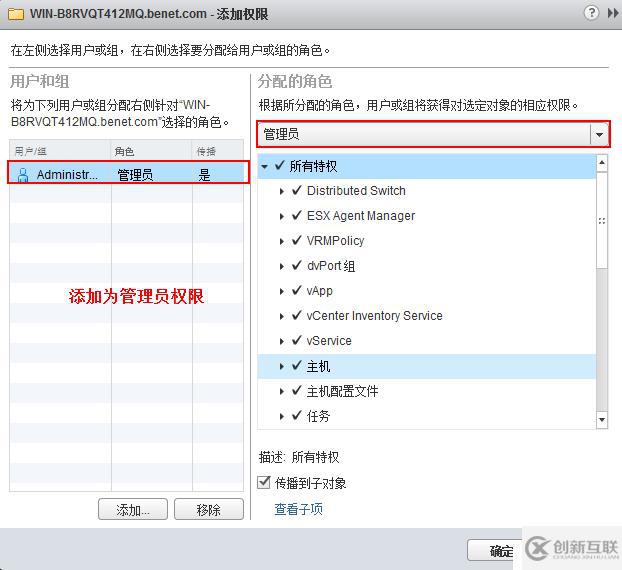Collapse the 所有特权 tree node
622x570 pixels.
265,167
